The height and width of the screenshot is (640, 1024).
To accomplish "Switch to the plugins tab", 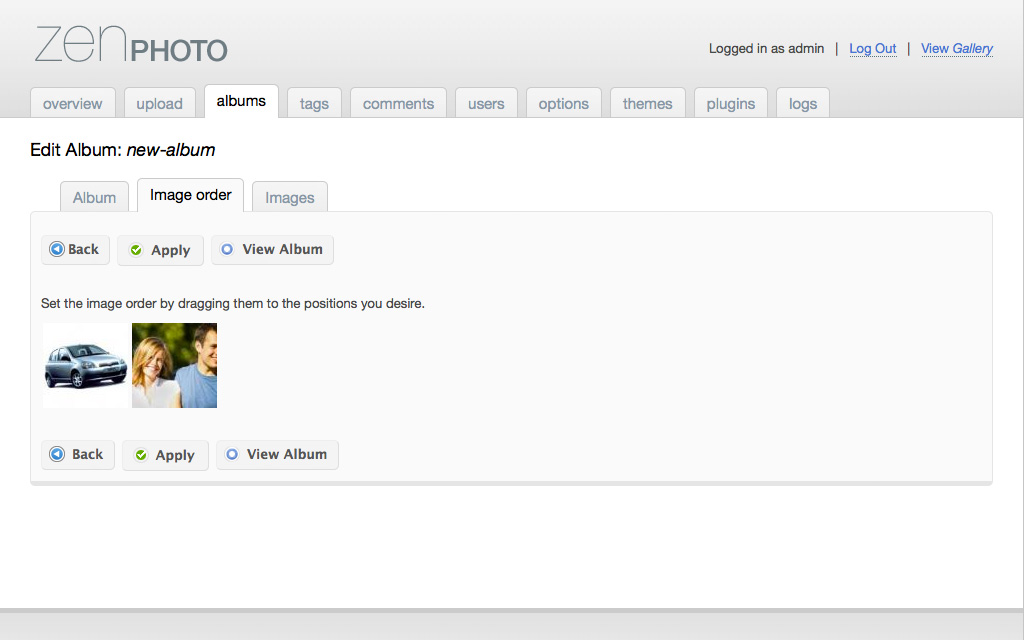I will pos(731,104).
